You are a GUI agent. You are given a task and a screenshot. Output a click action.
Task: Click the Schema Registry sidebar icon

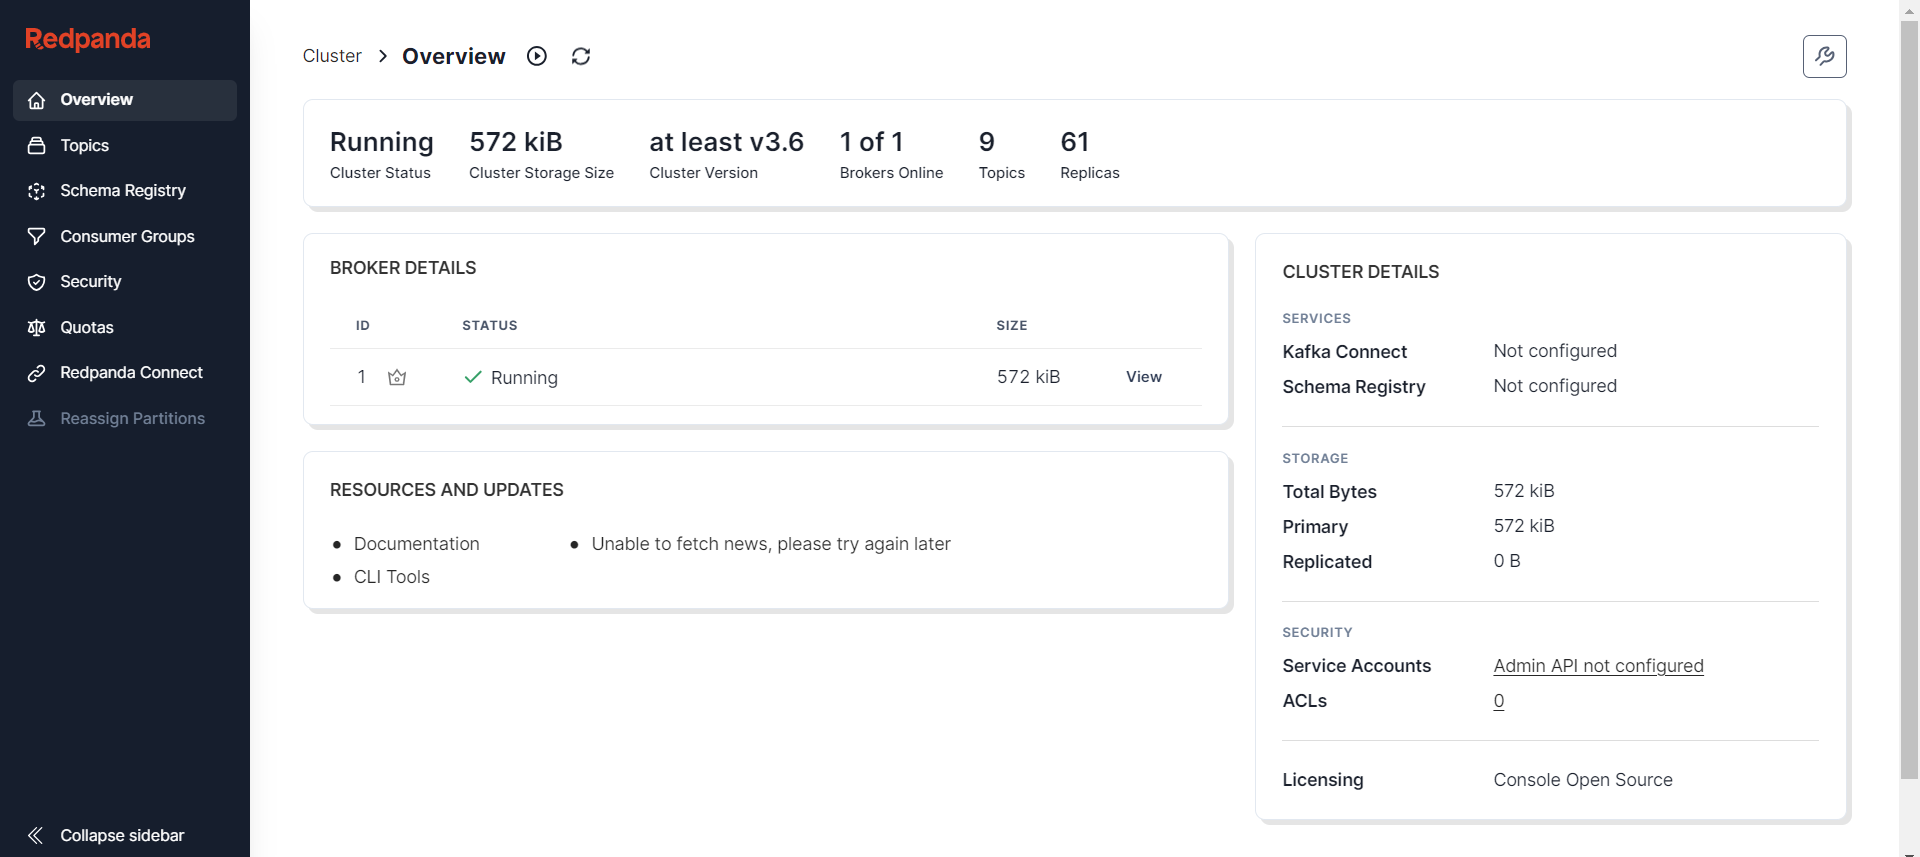[37, 191]
